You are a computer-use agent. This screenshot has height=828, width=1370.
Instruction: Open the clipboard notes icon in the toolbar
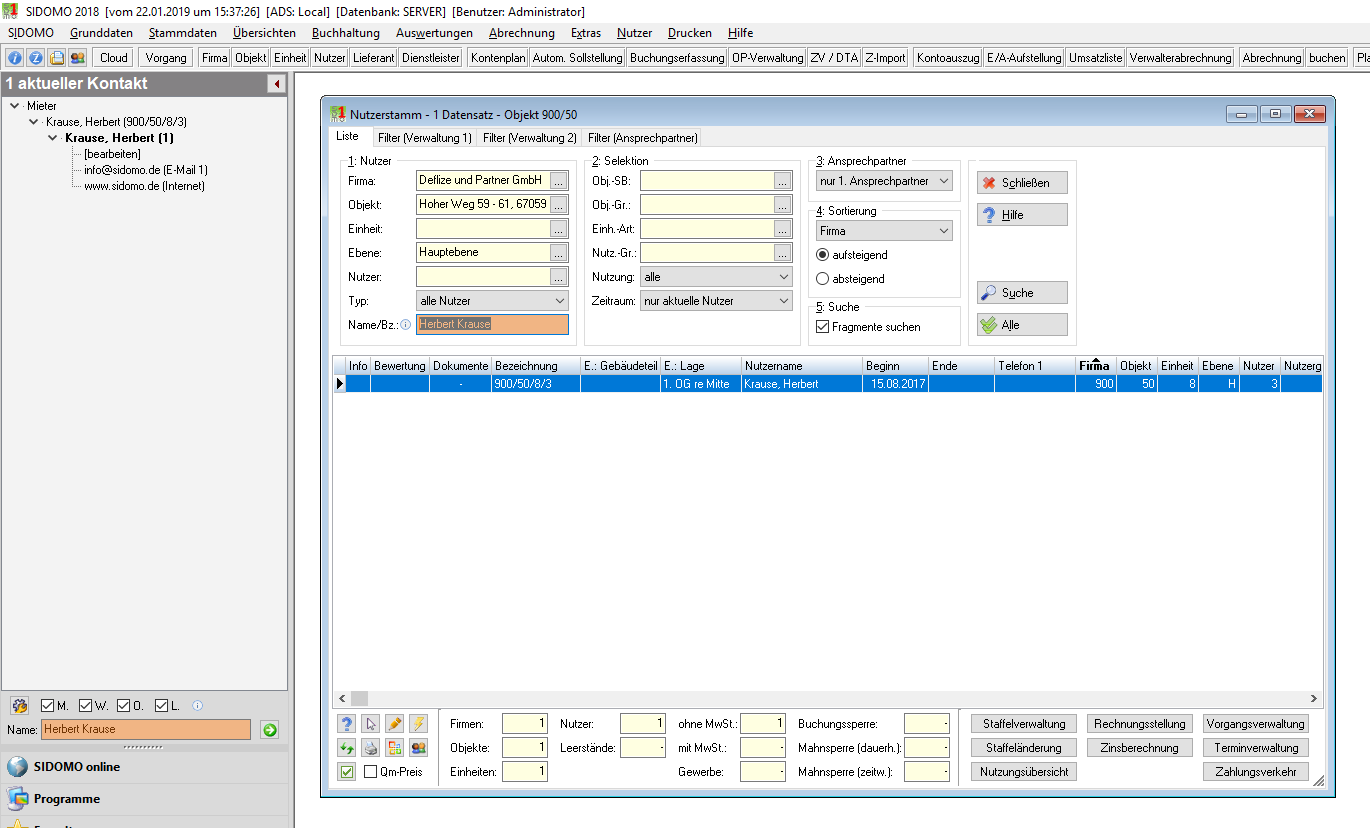click(x=57, y=58)
